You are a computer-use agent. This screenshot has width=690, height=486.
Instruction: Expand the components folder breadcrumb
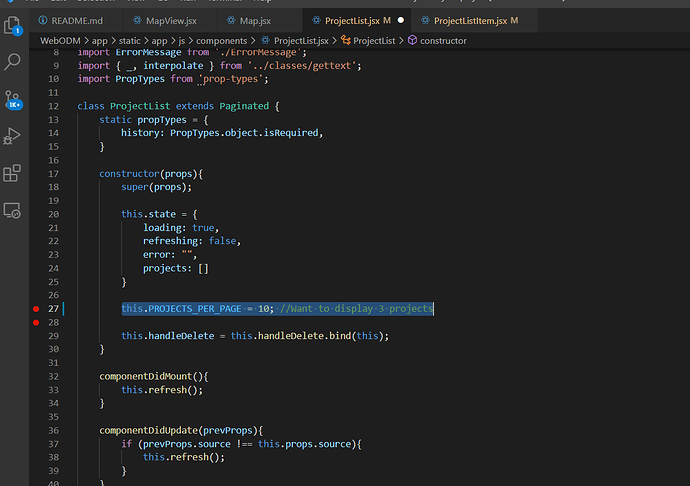point(222,41)
